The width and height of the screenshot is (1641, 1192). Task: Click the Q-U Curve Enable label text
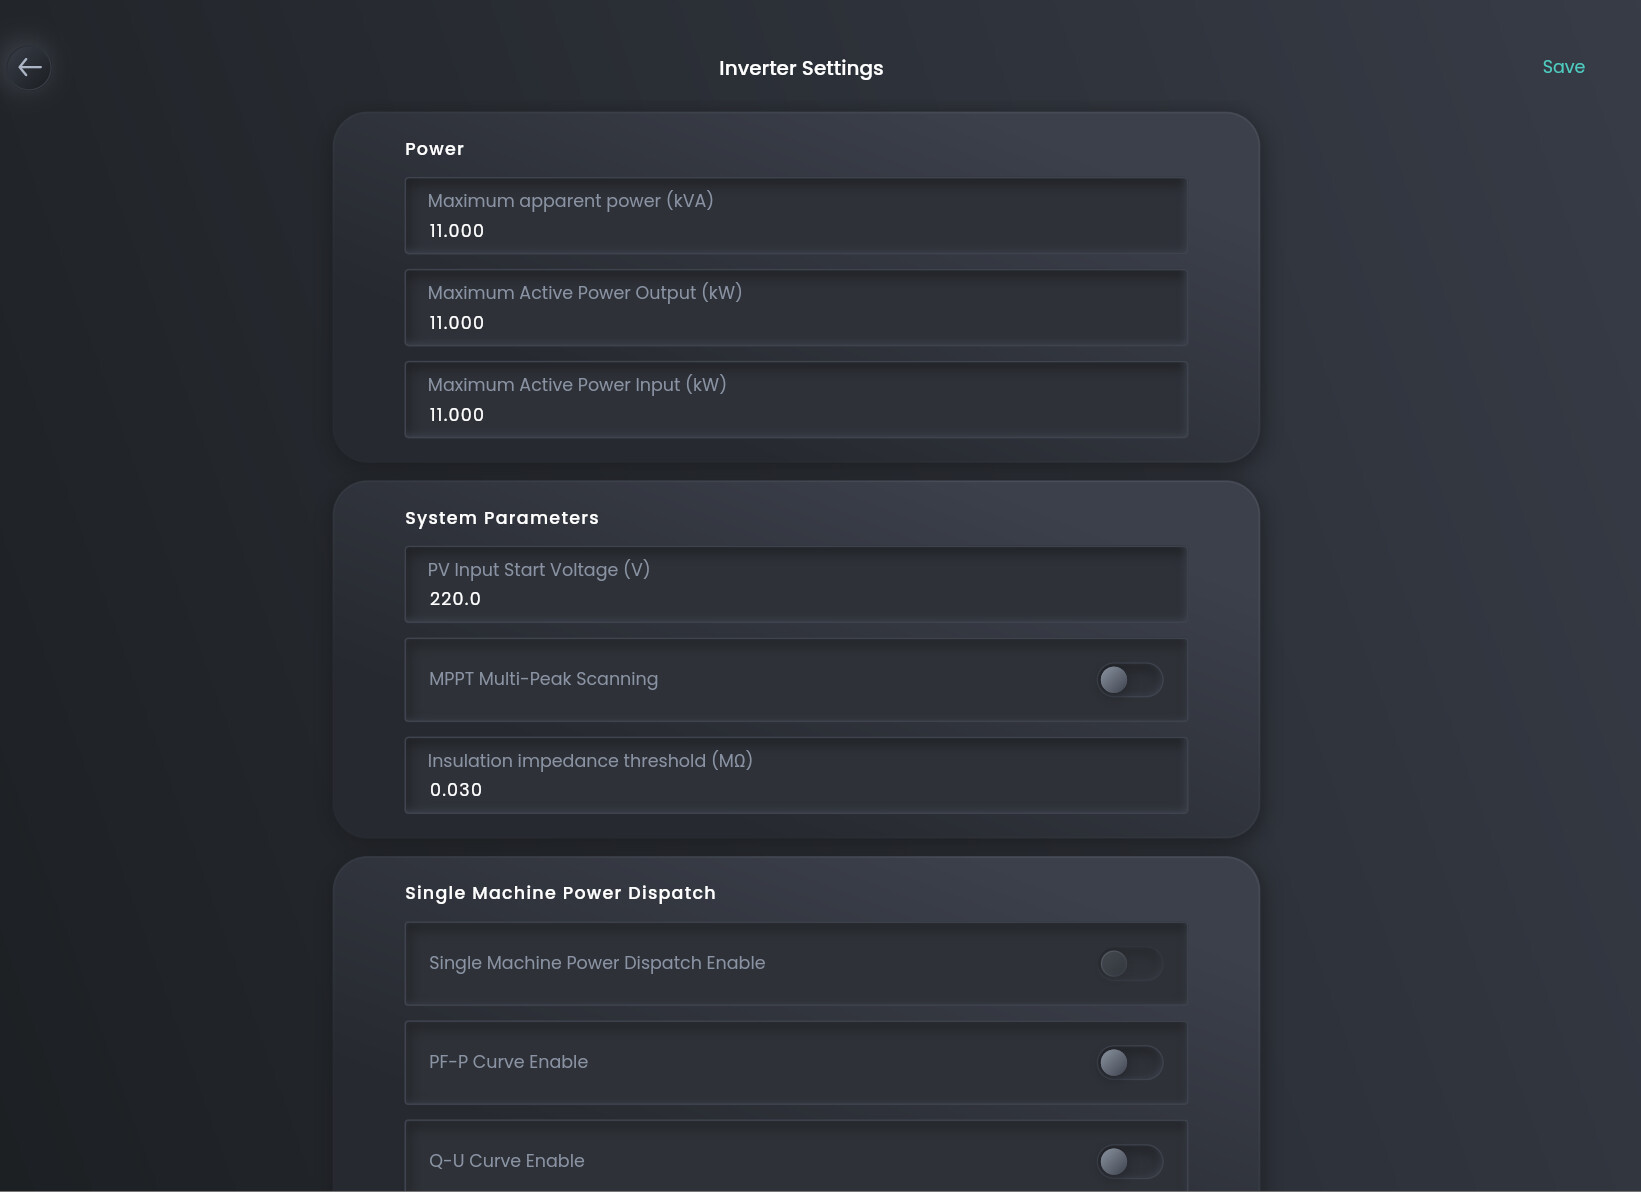tap(506, 1161)
